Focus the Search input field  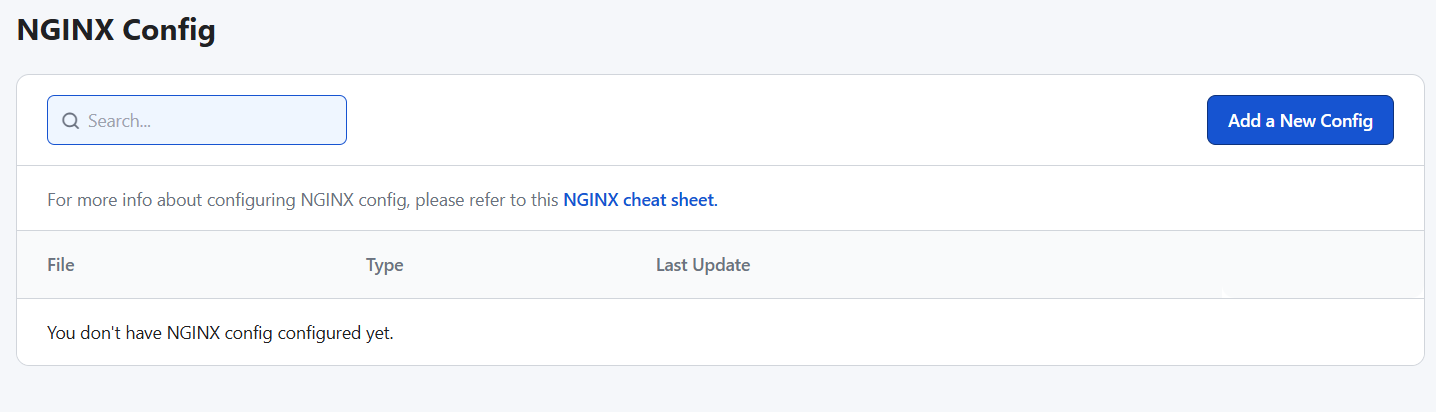click(197, 120)
